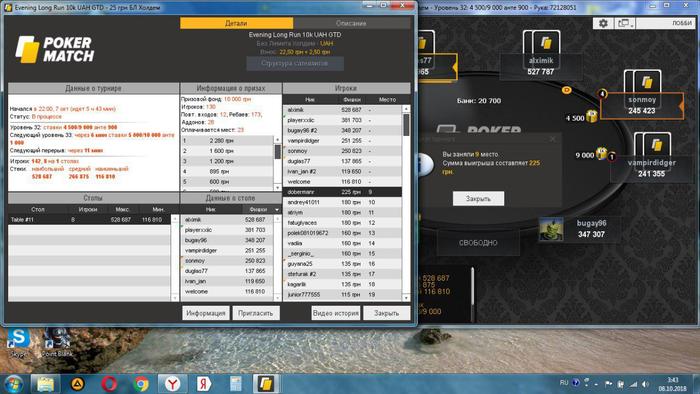
Task: Sort players list by Место column
Action: pyautogui.click(x=387, y=100)
